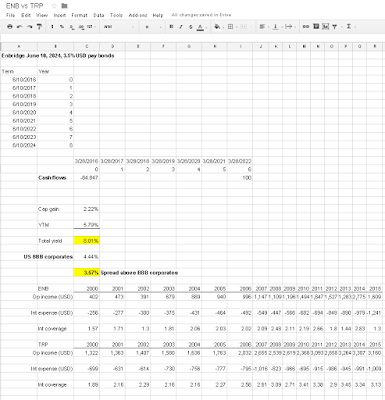385x400 pixels.
Task: Select the 6/10/2016 date cell
Action: [x=19, y=79]
